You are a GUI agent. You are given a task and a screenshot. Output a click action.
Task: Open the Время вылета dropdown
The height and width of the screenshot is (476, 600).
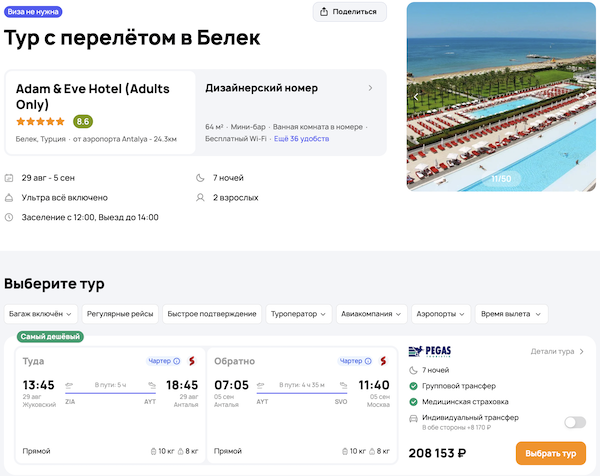[x=510, y=314]
